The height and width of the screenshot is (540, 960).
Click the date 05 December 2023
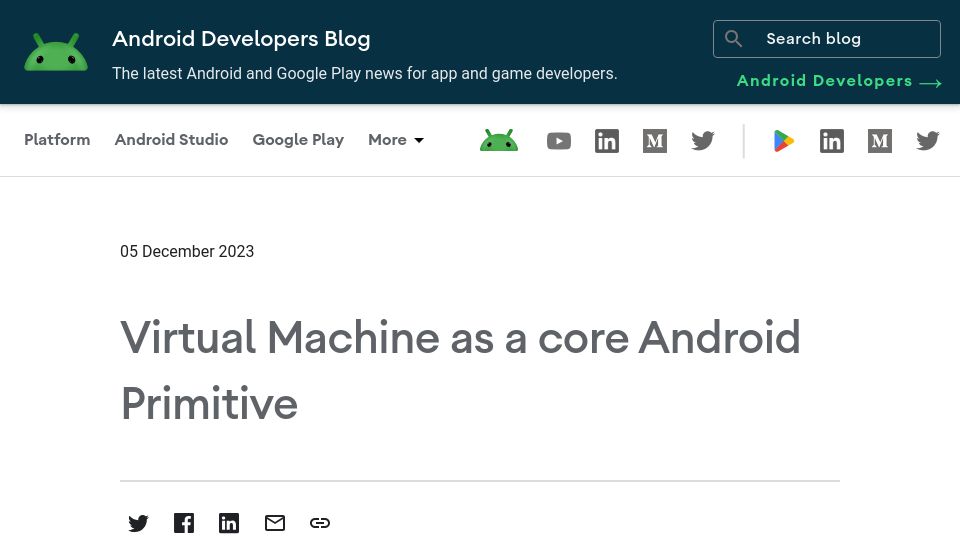(187, 251)
